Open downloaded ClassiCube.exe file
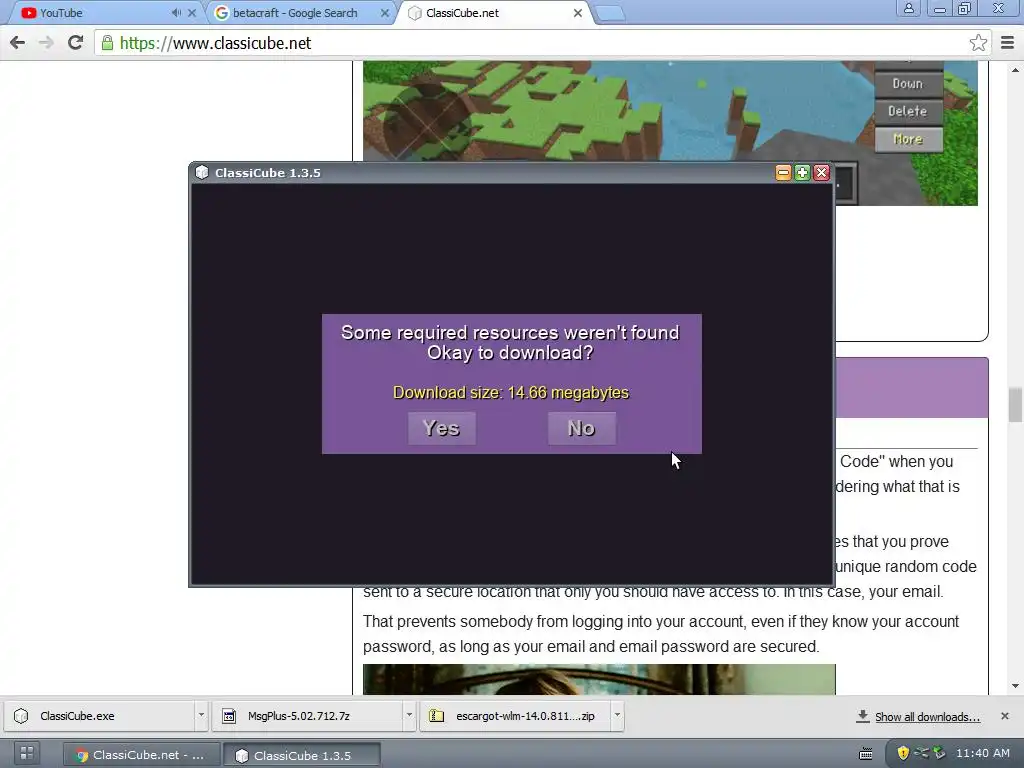The width and height of the screenshot is (1024, 768). (101, 716)
